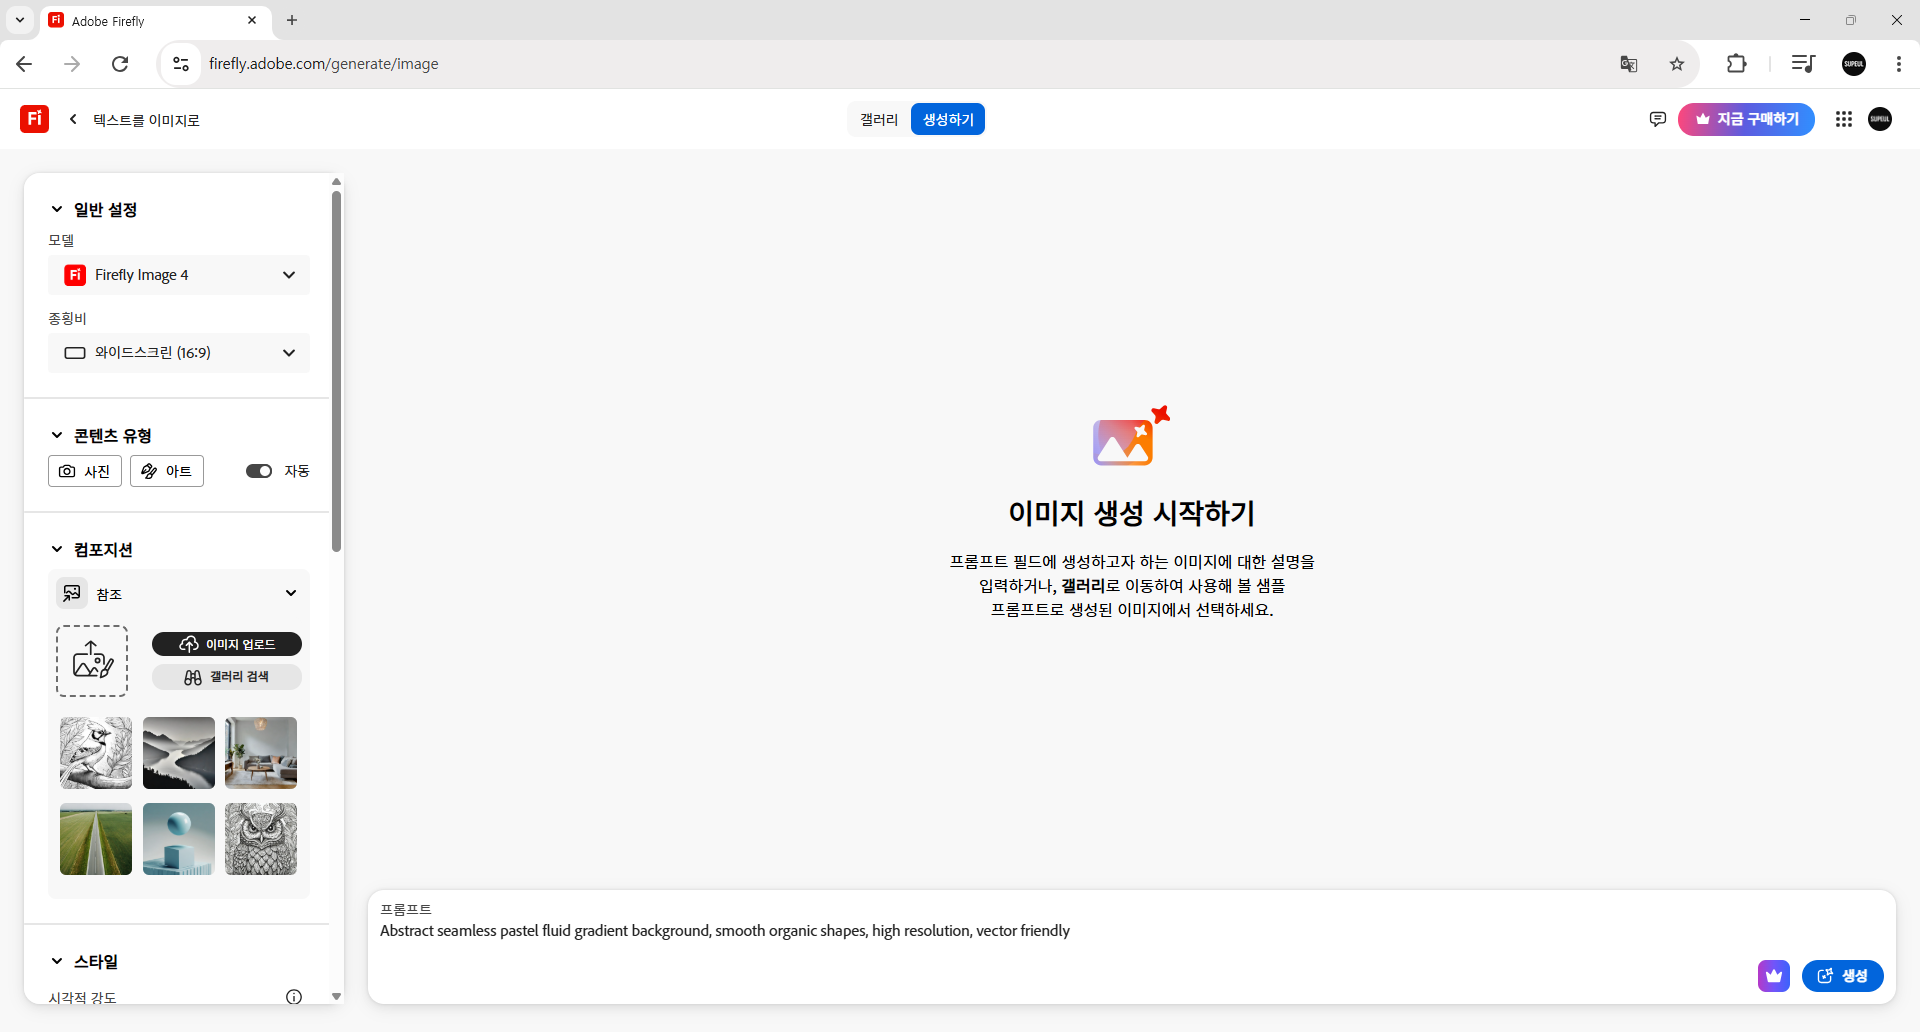This screenshot has width=1920, height=1032.
Task: Collapse the 컴포지션 section
Action: click(57, 549)
